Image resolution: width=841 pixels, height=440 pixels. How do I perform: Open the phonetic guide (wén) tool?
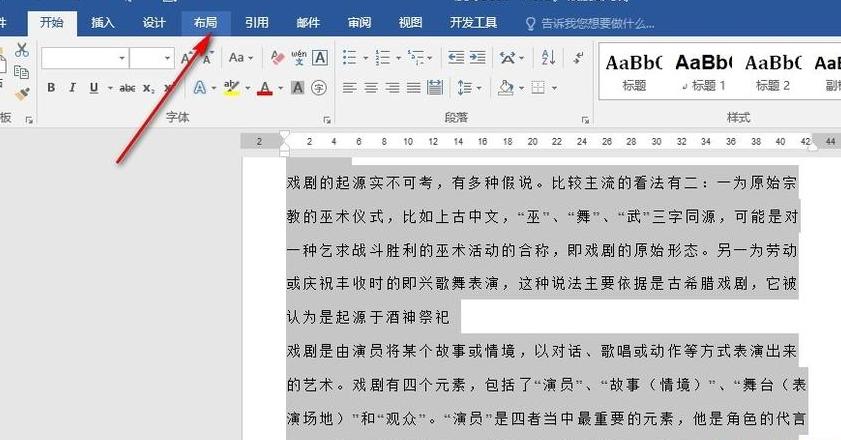click(299, 57)
